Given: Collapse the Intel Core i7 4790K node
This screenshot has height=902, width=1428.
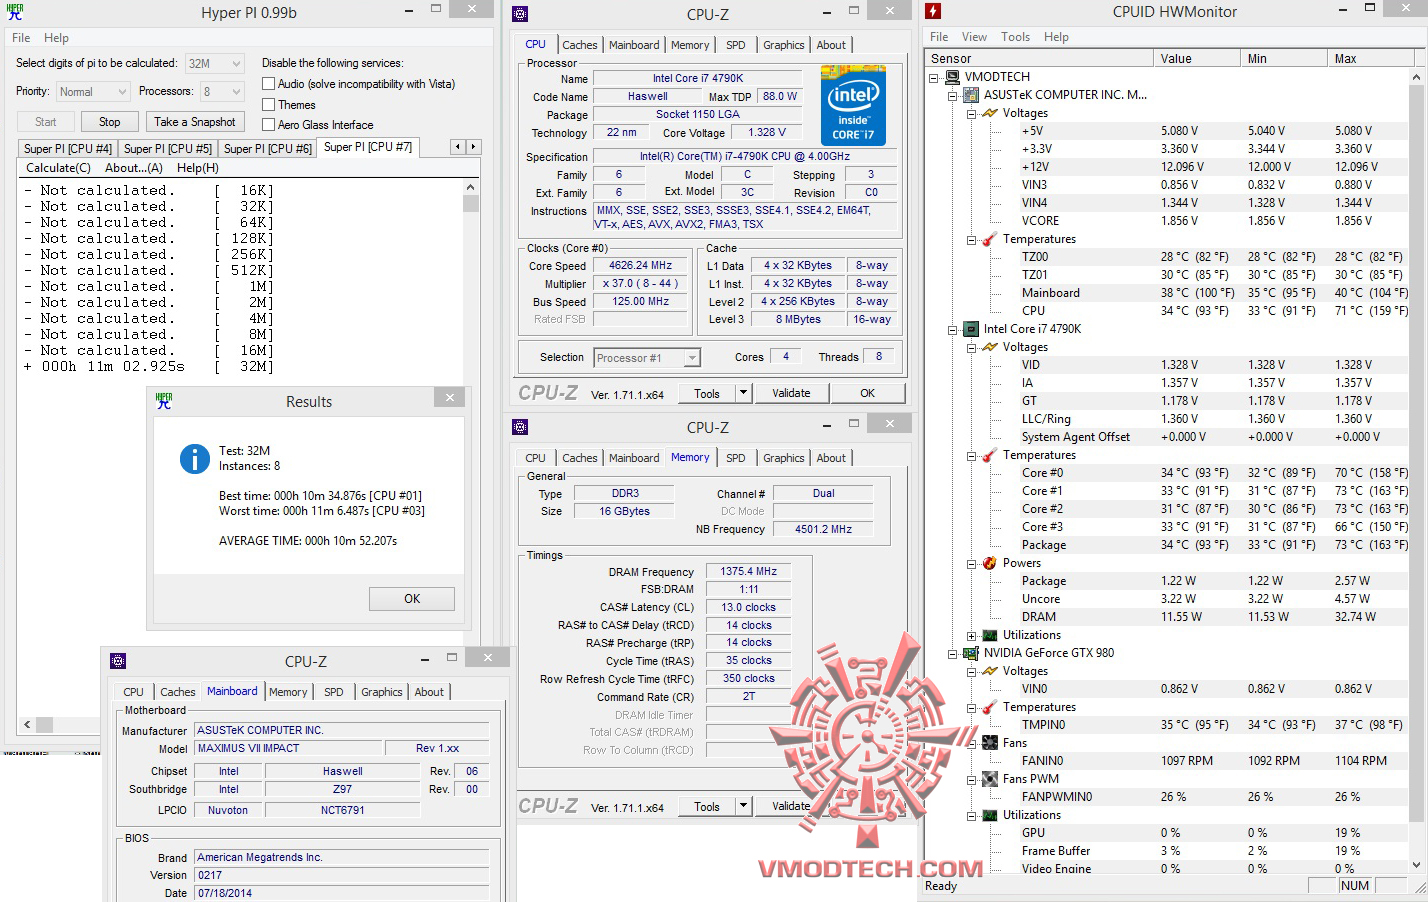Looking at the screenshot, I should click(952, 329).
